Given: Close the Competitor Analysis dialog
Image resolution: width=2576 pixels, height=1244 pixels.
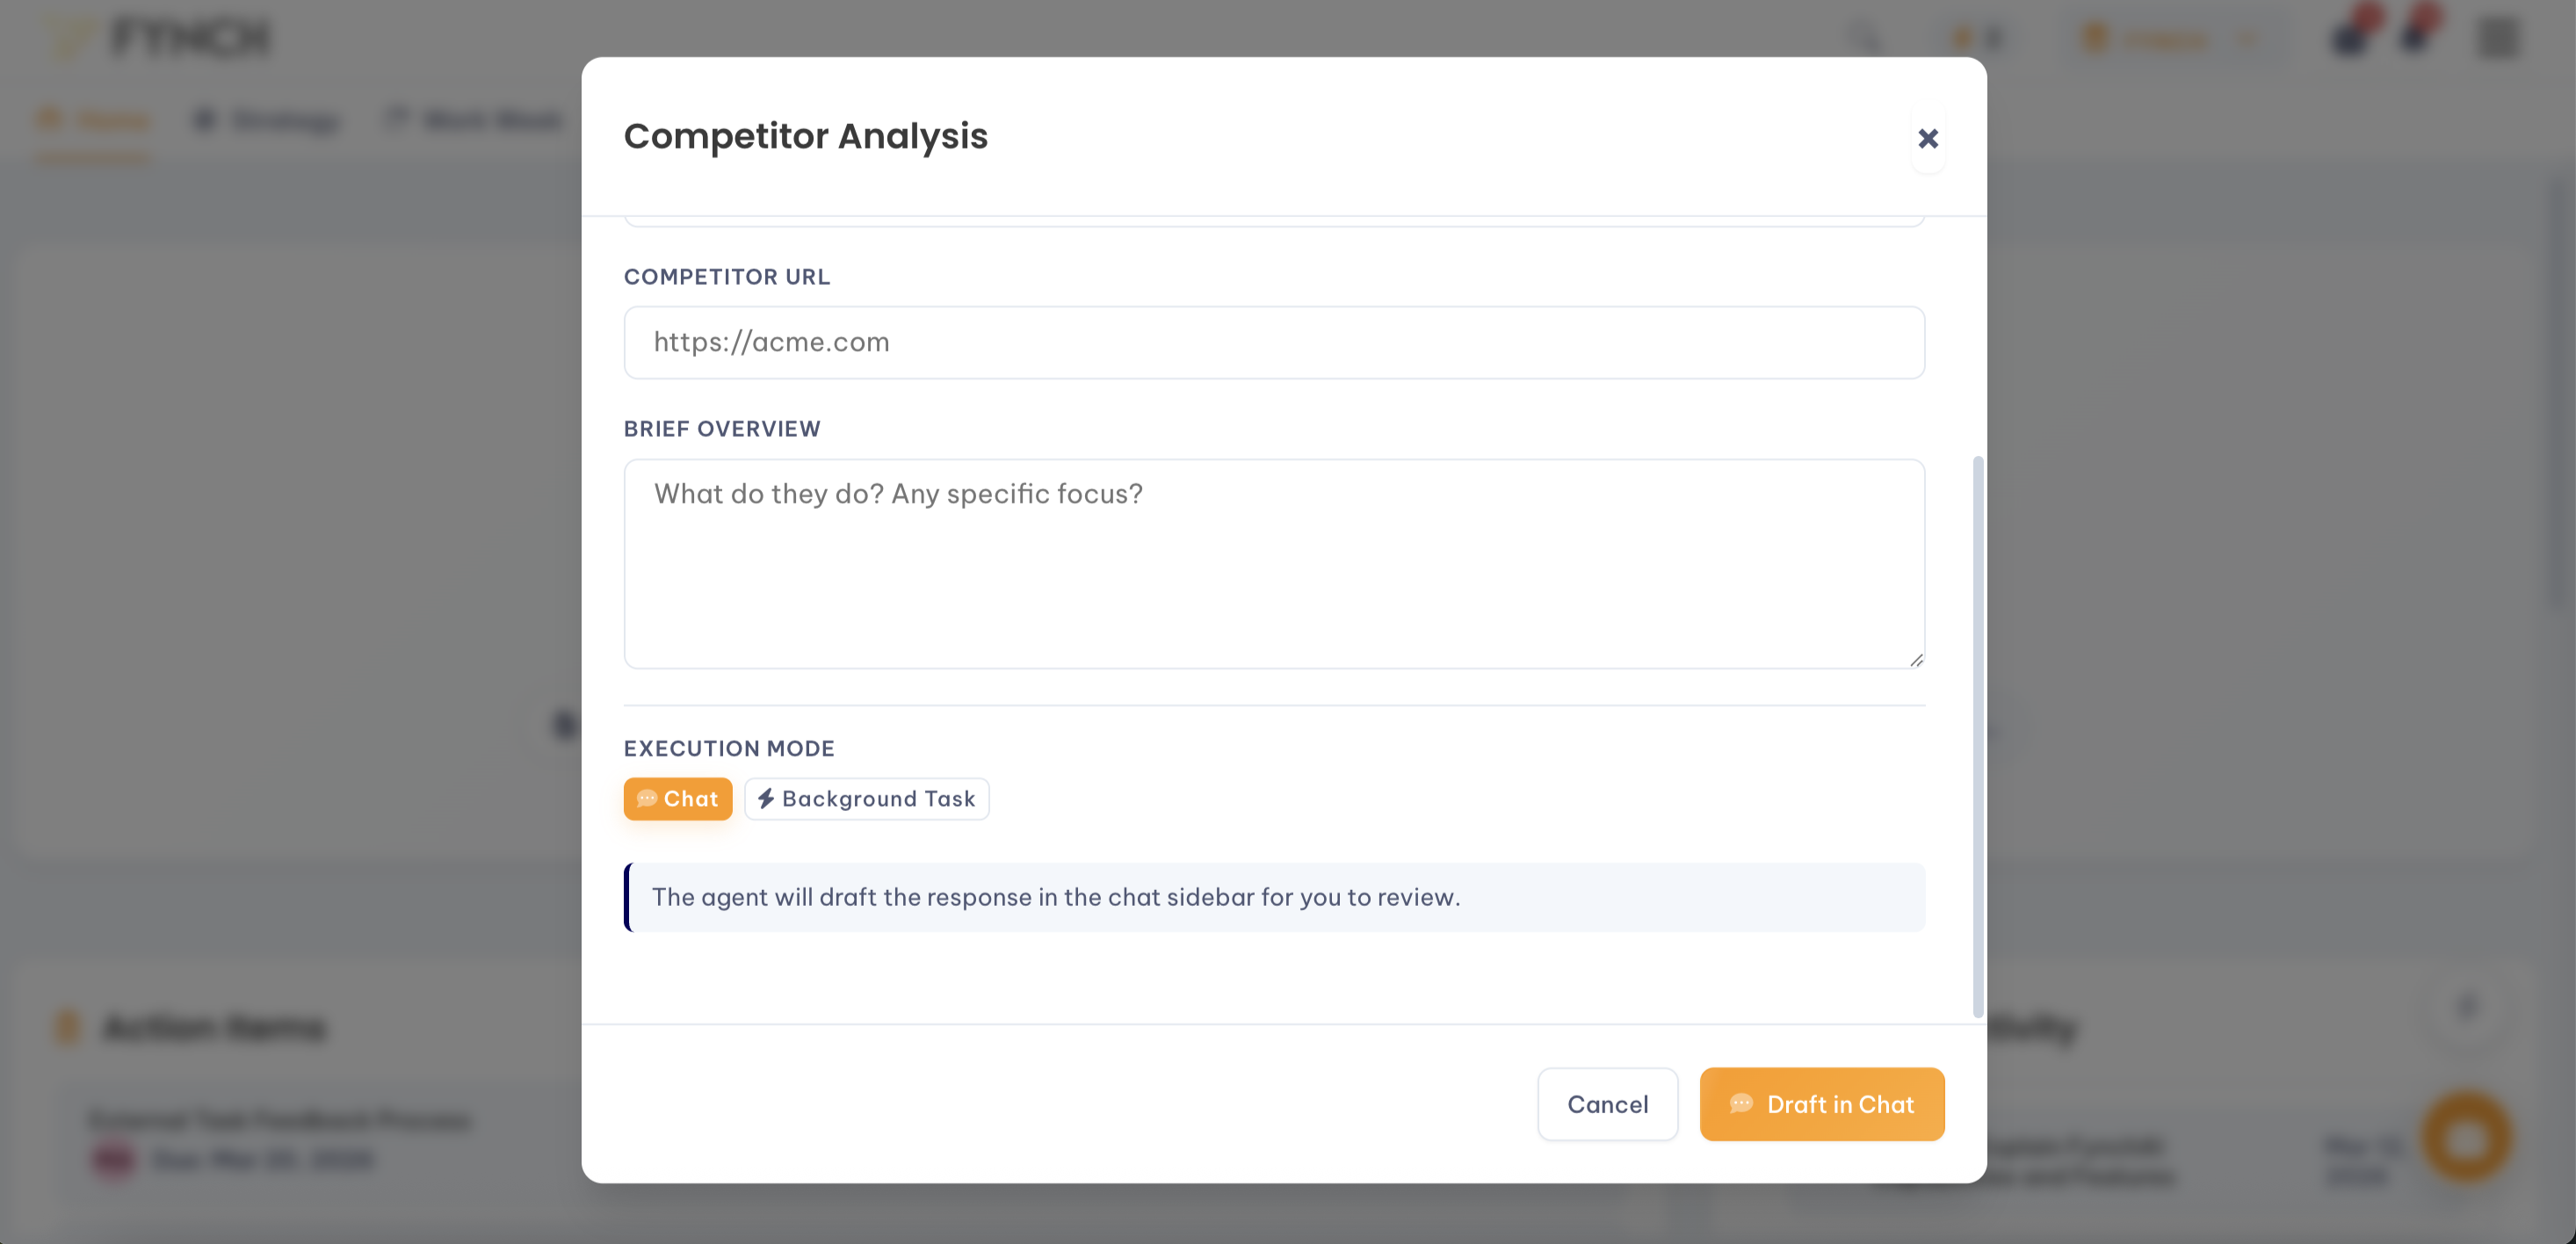Looking at the screenshot, I should click(1927, 138).
